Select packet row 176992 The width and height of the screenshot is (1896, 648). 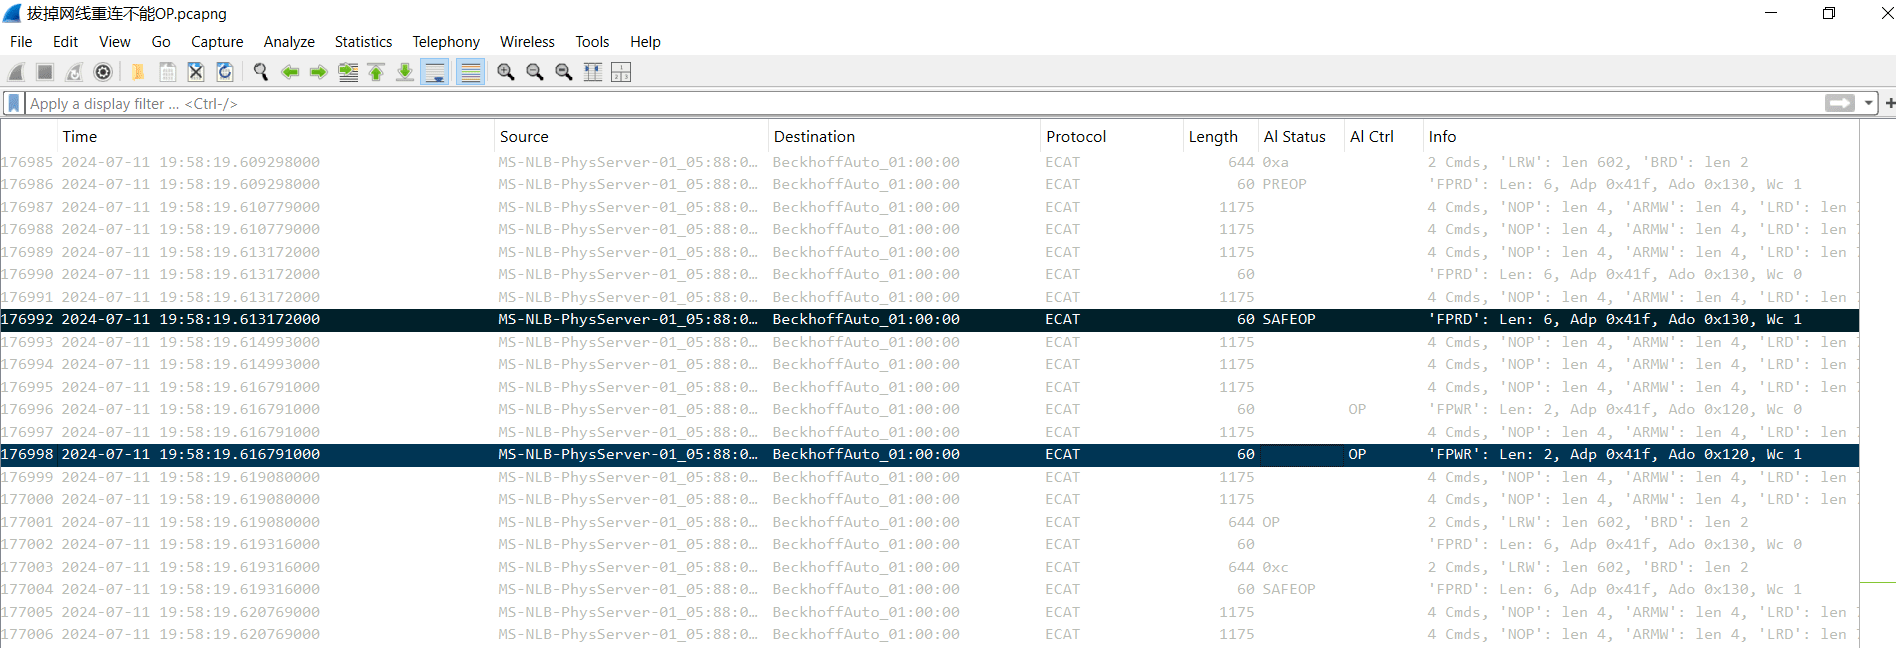pos(929,320)
